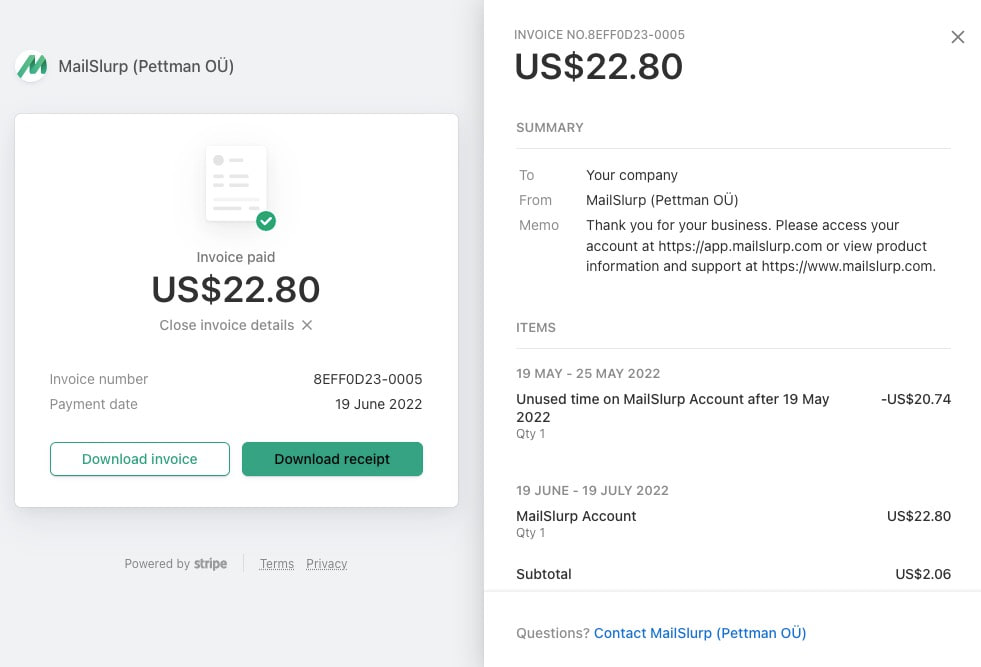Screen dimensions: 981x667
Task: Select the SUMMARY section header
Action: tap(549, 127)
